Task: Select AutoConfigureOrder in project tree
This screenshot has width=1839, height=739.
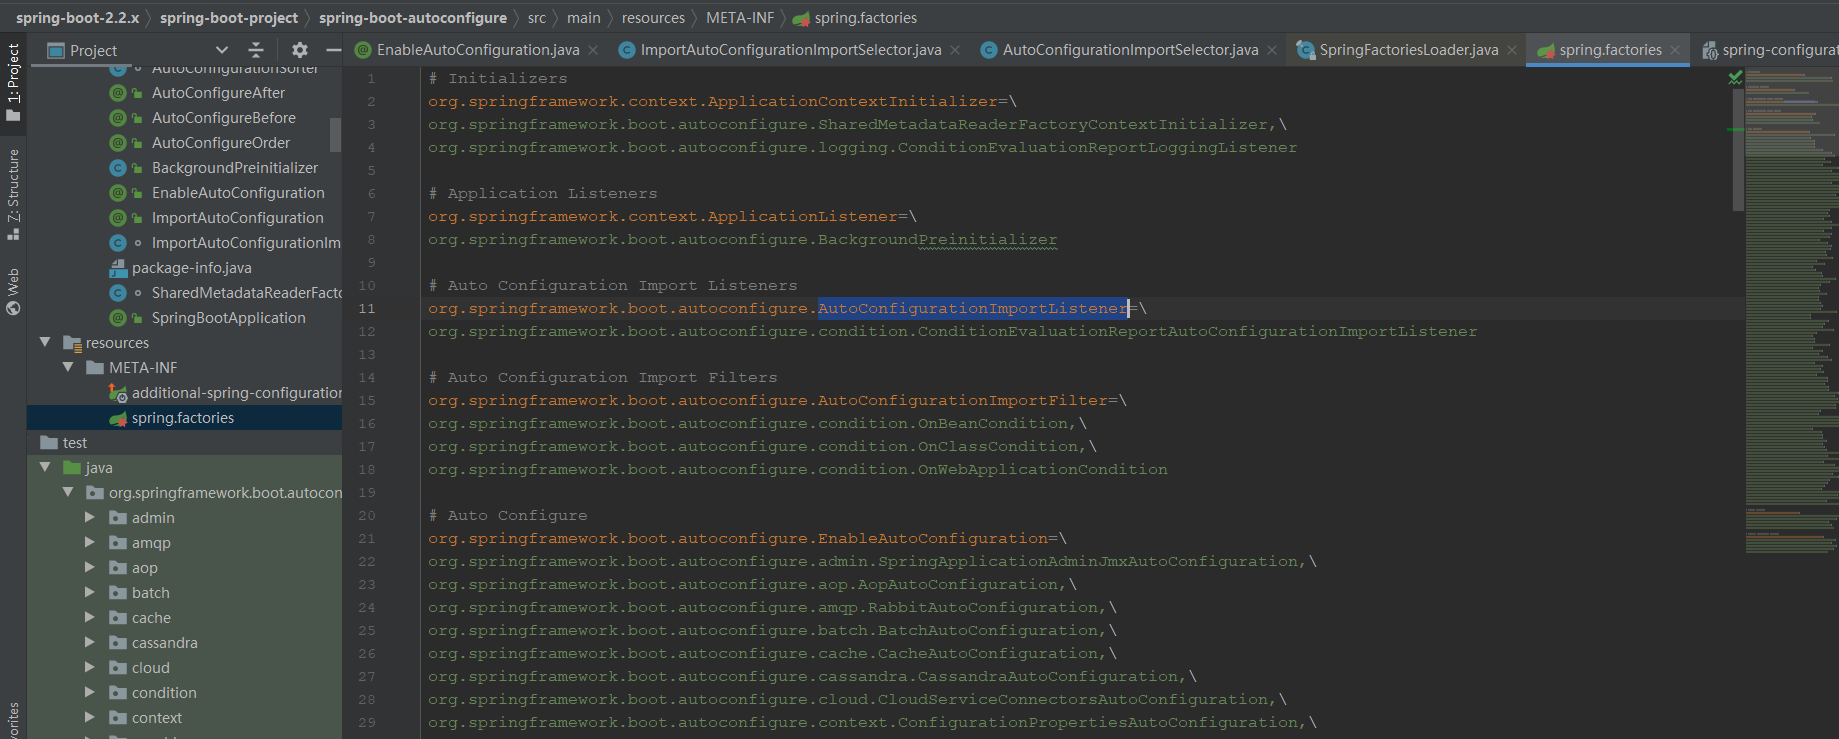Action: pyautogui.click(x=221, y=143)
